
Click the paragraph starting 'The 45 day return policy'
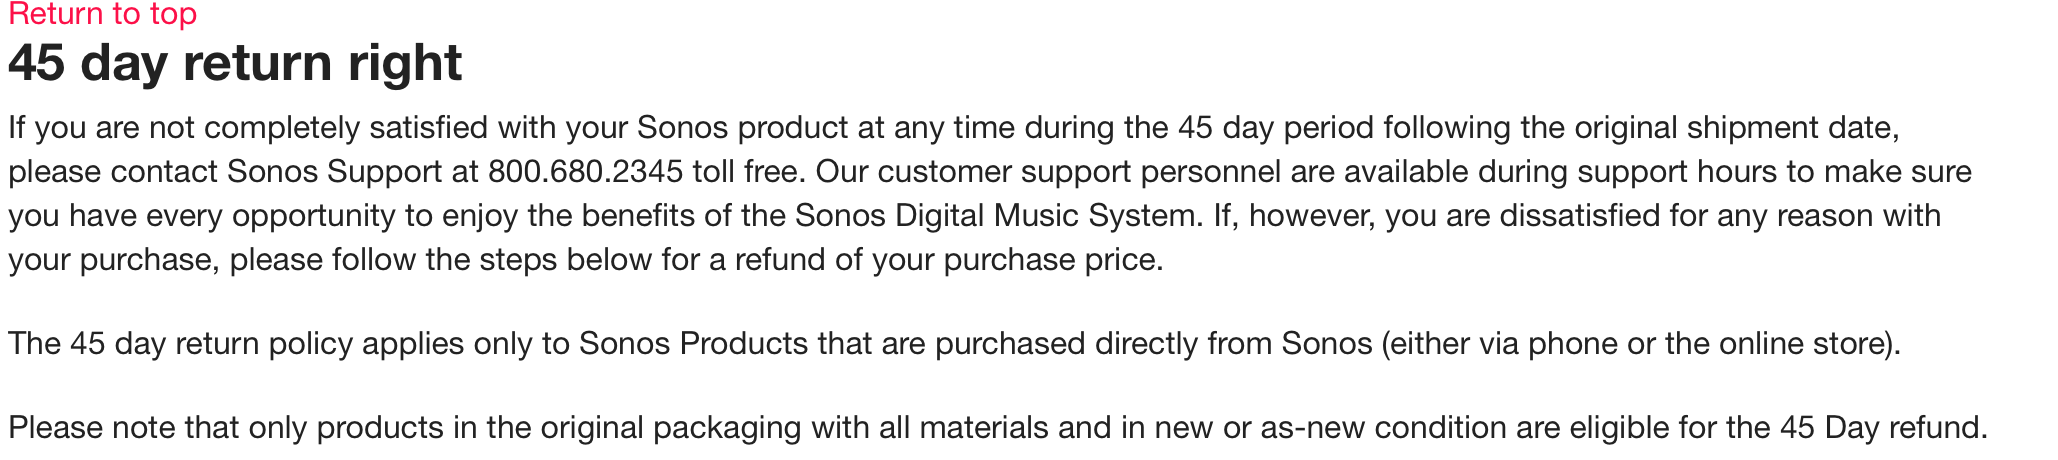(954, 344)
